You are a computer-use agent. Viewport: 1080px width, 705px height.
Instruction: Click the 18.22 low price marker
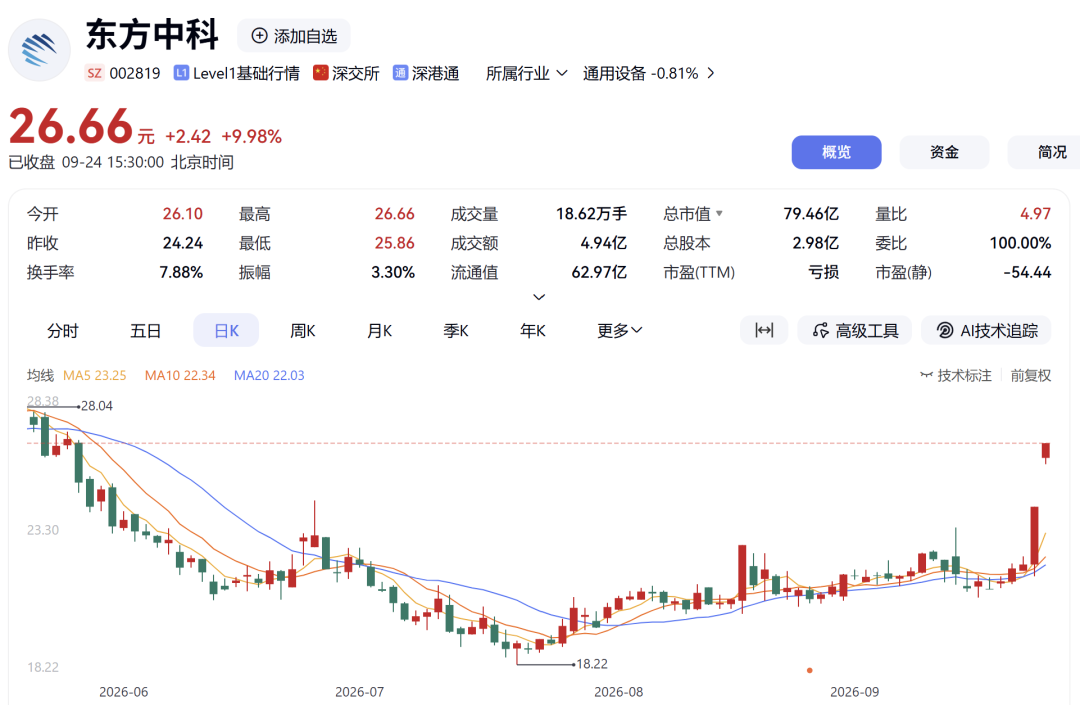pyautogui.click(x=592, y=664)
